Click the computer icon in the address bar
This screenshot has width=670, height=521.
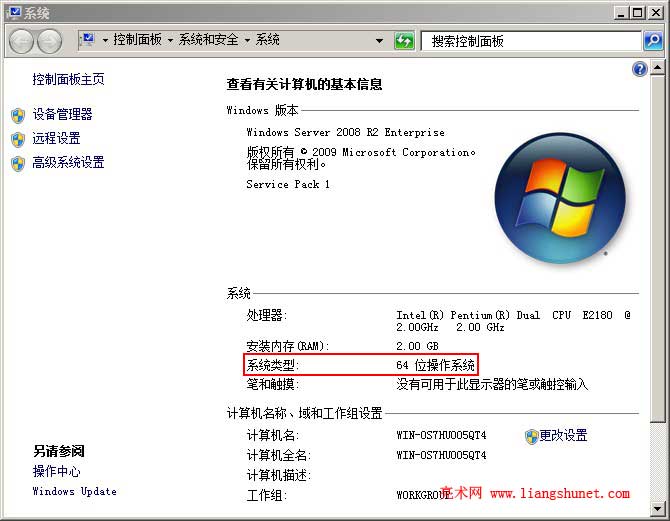click(x=88, y=40)
